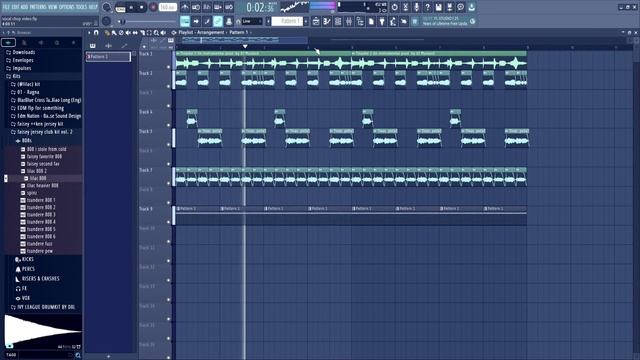Click the record button
The height and width of the screenshot is (360, 640).
[153, 7]
